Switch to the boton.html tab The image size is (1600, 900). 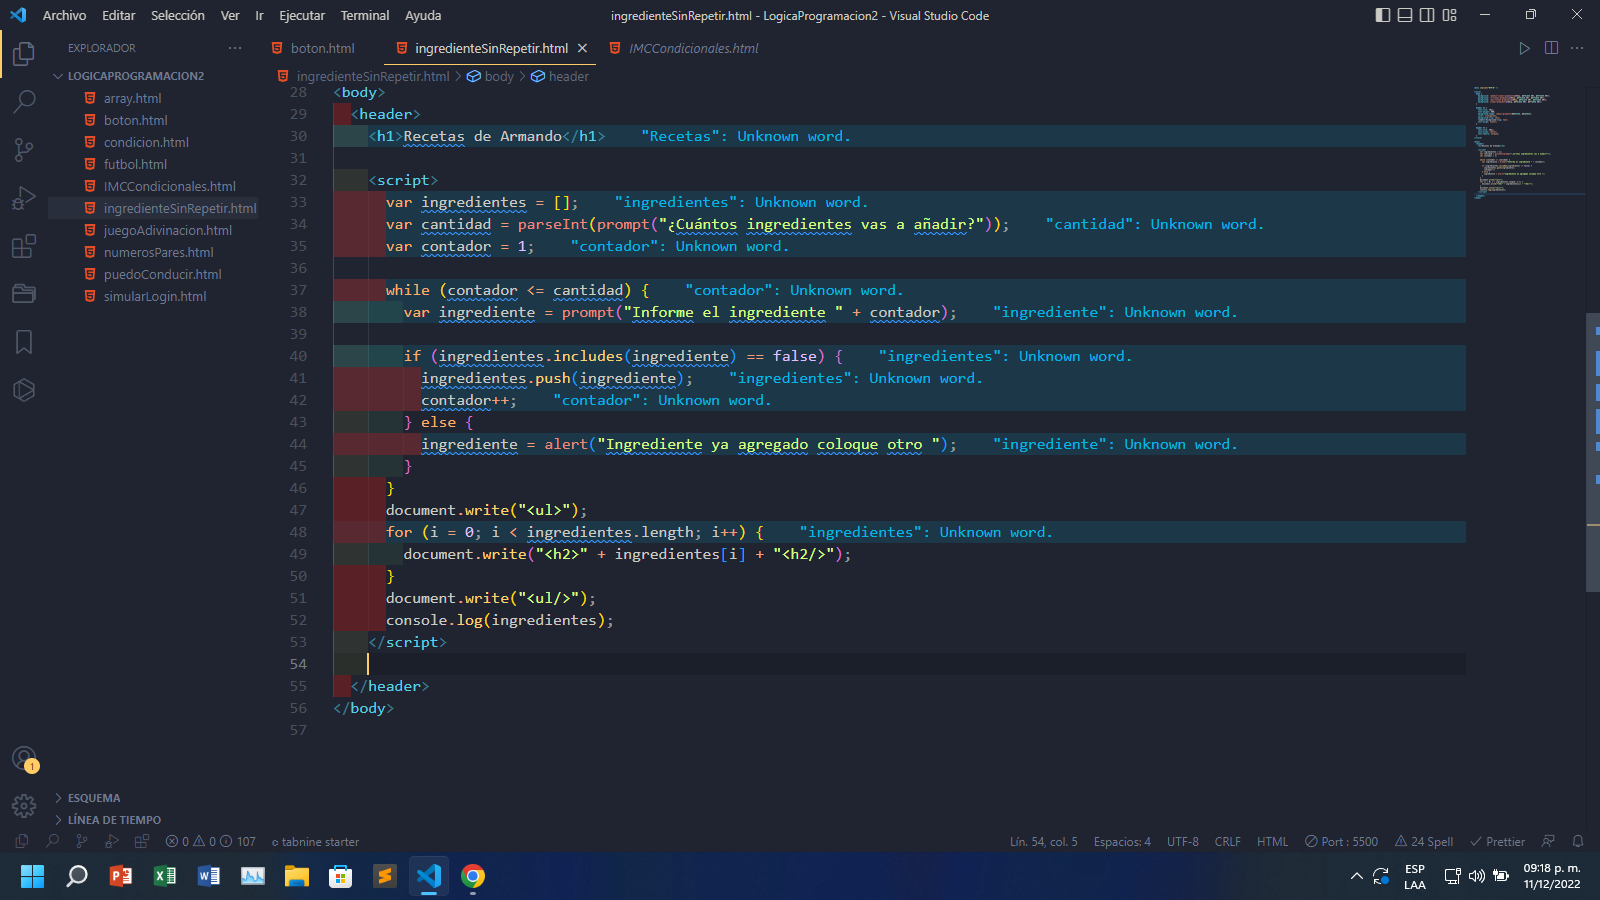[x=322, y=48]
